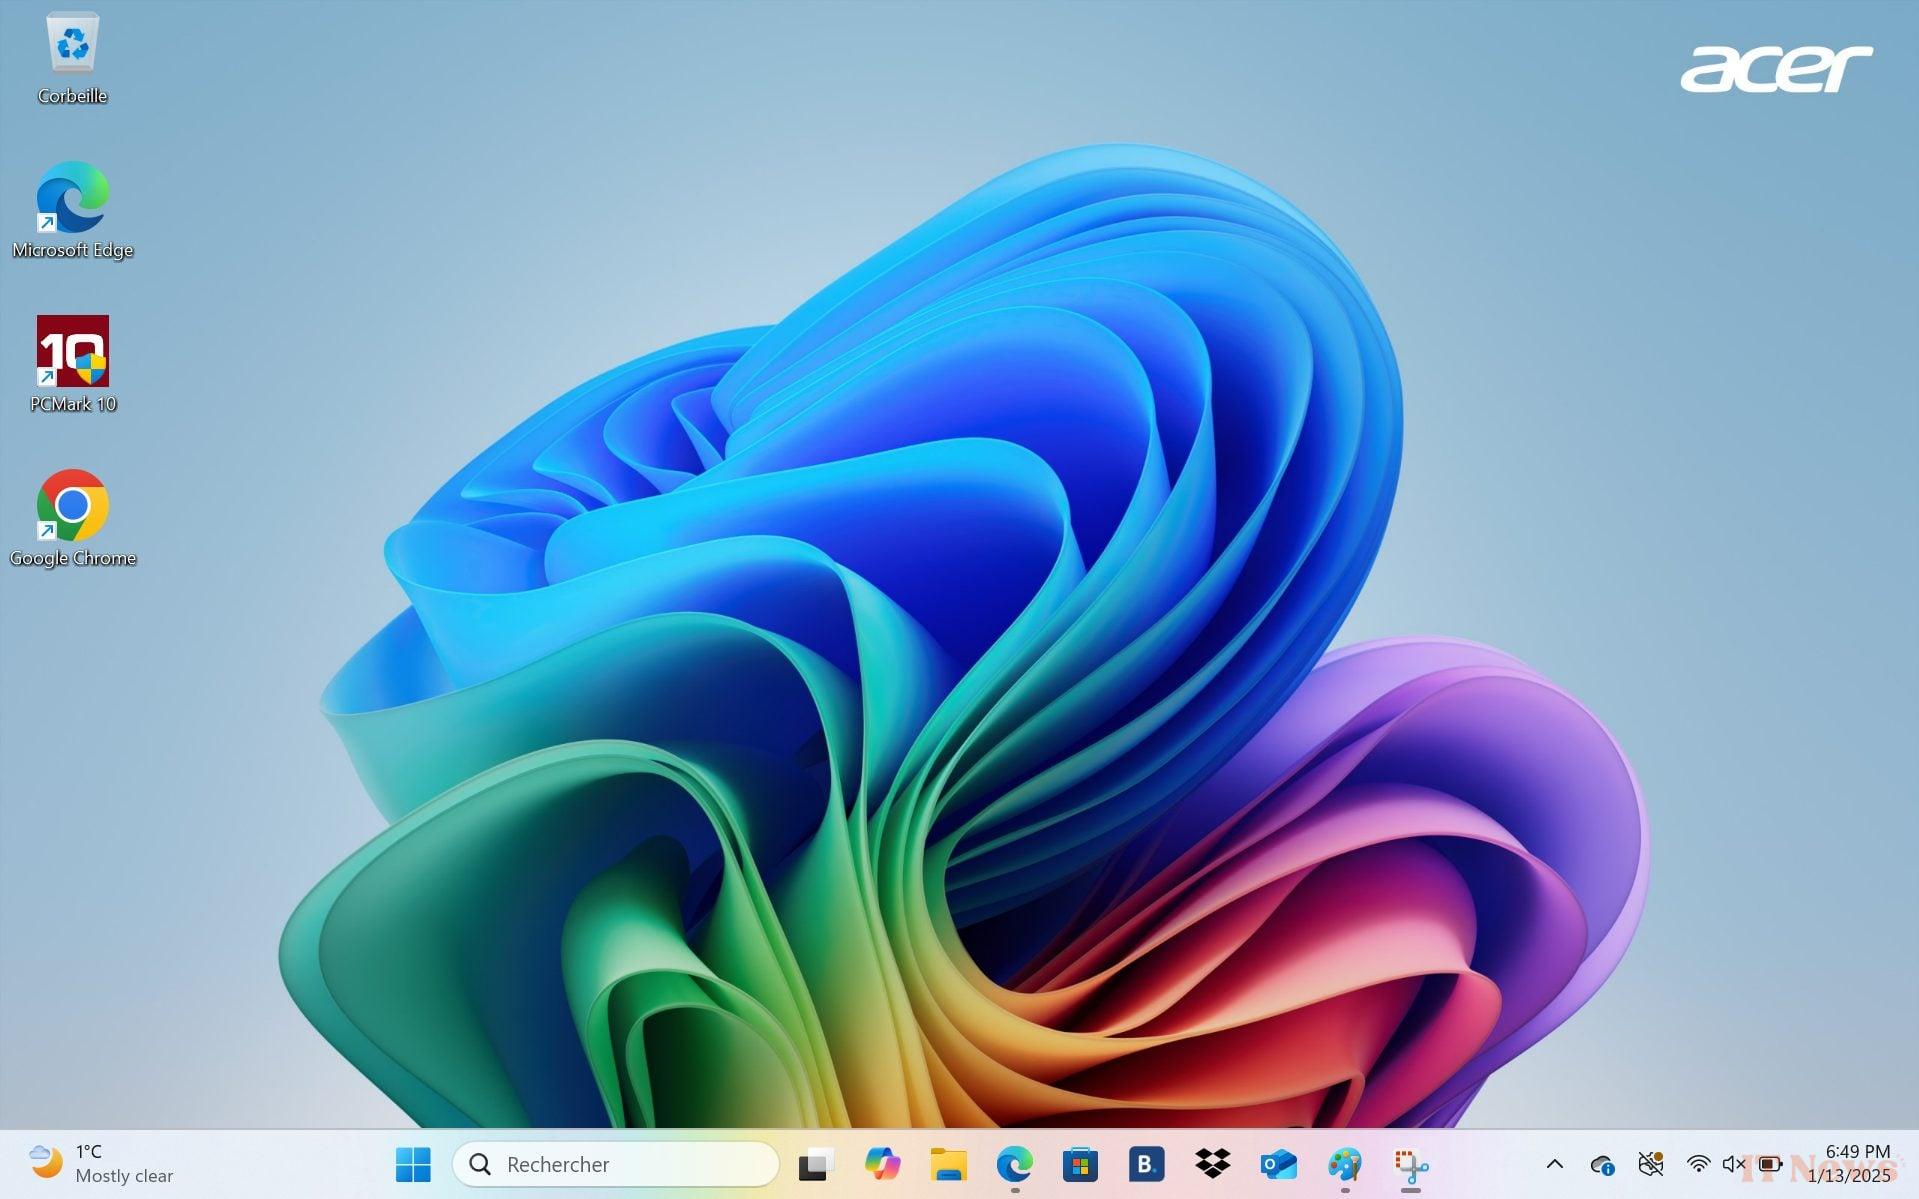Select the PCMark 10 desktop shortcut
Viewport: 1919px width, 1199px height.
coord(72,364)
